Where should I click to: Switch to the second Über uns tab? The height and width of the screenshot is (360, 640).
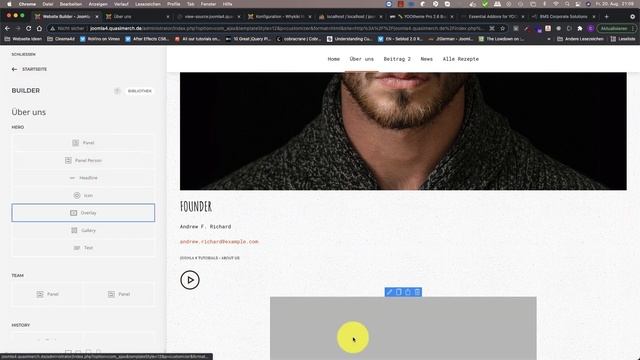click(x=138, y=17)
